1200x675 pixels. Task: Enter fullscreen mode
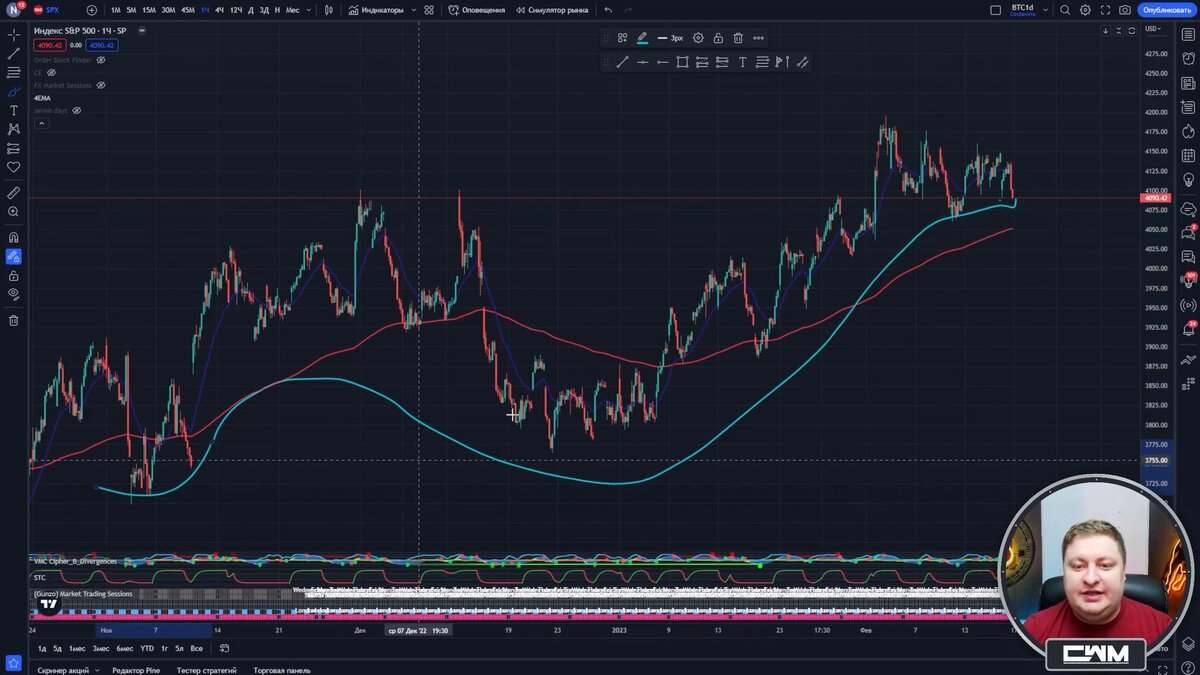(1105, 10)
